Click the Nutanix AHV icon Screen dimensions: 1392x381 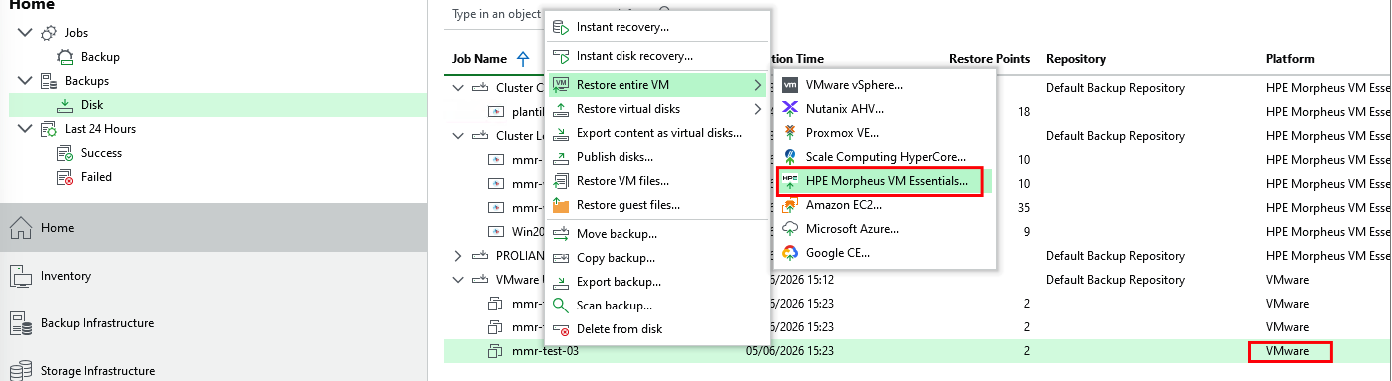[x=790, y=109]
